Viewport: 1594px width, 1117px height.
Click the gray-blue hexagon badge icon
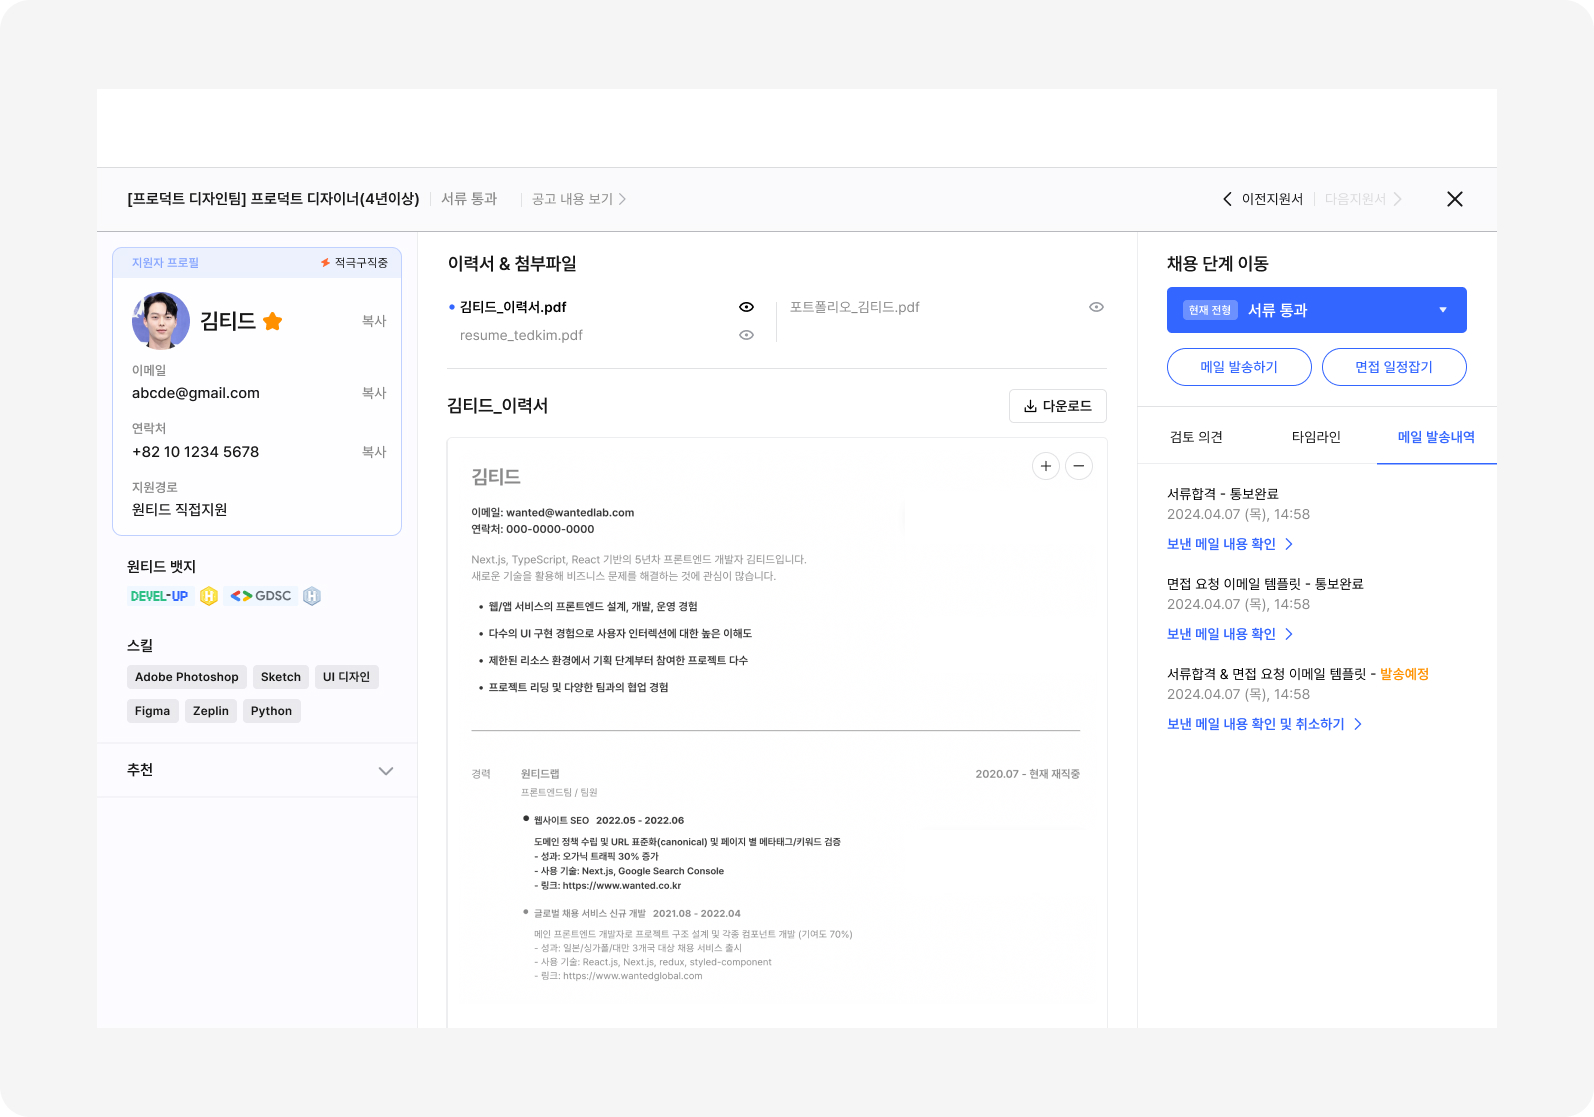pyautogui.click(x=312, y=596)
